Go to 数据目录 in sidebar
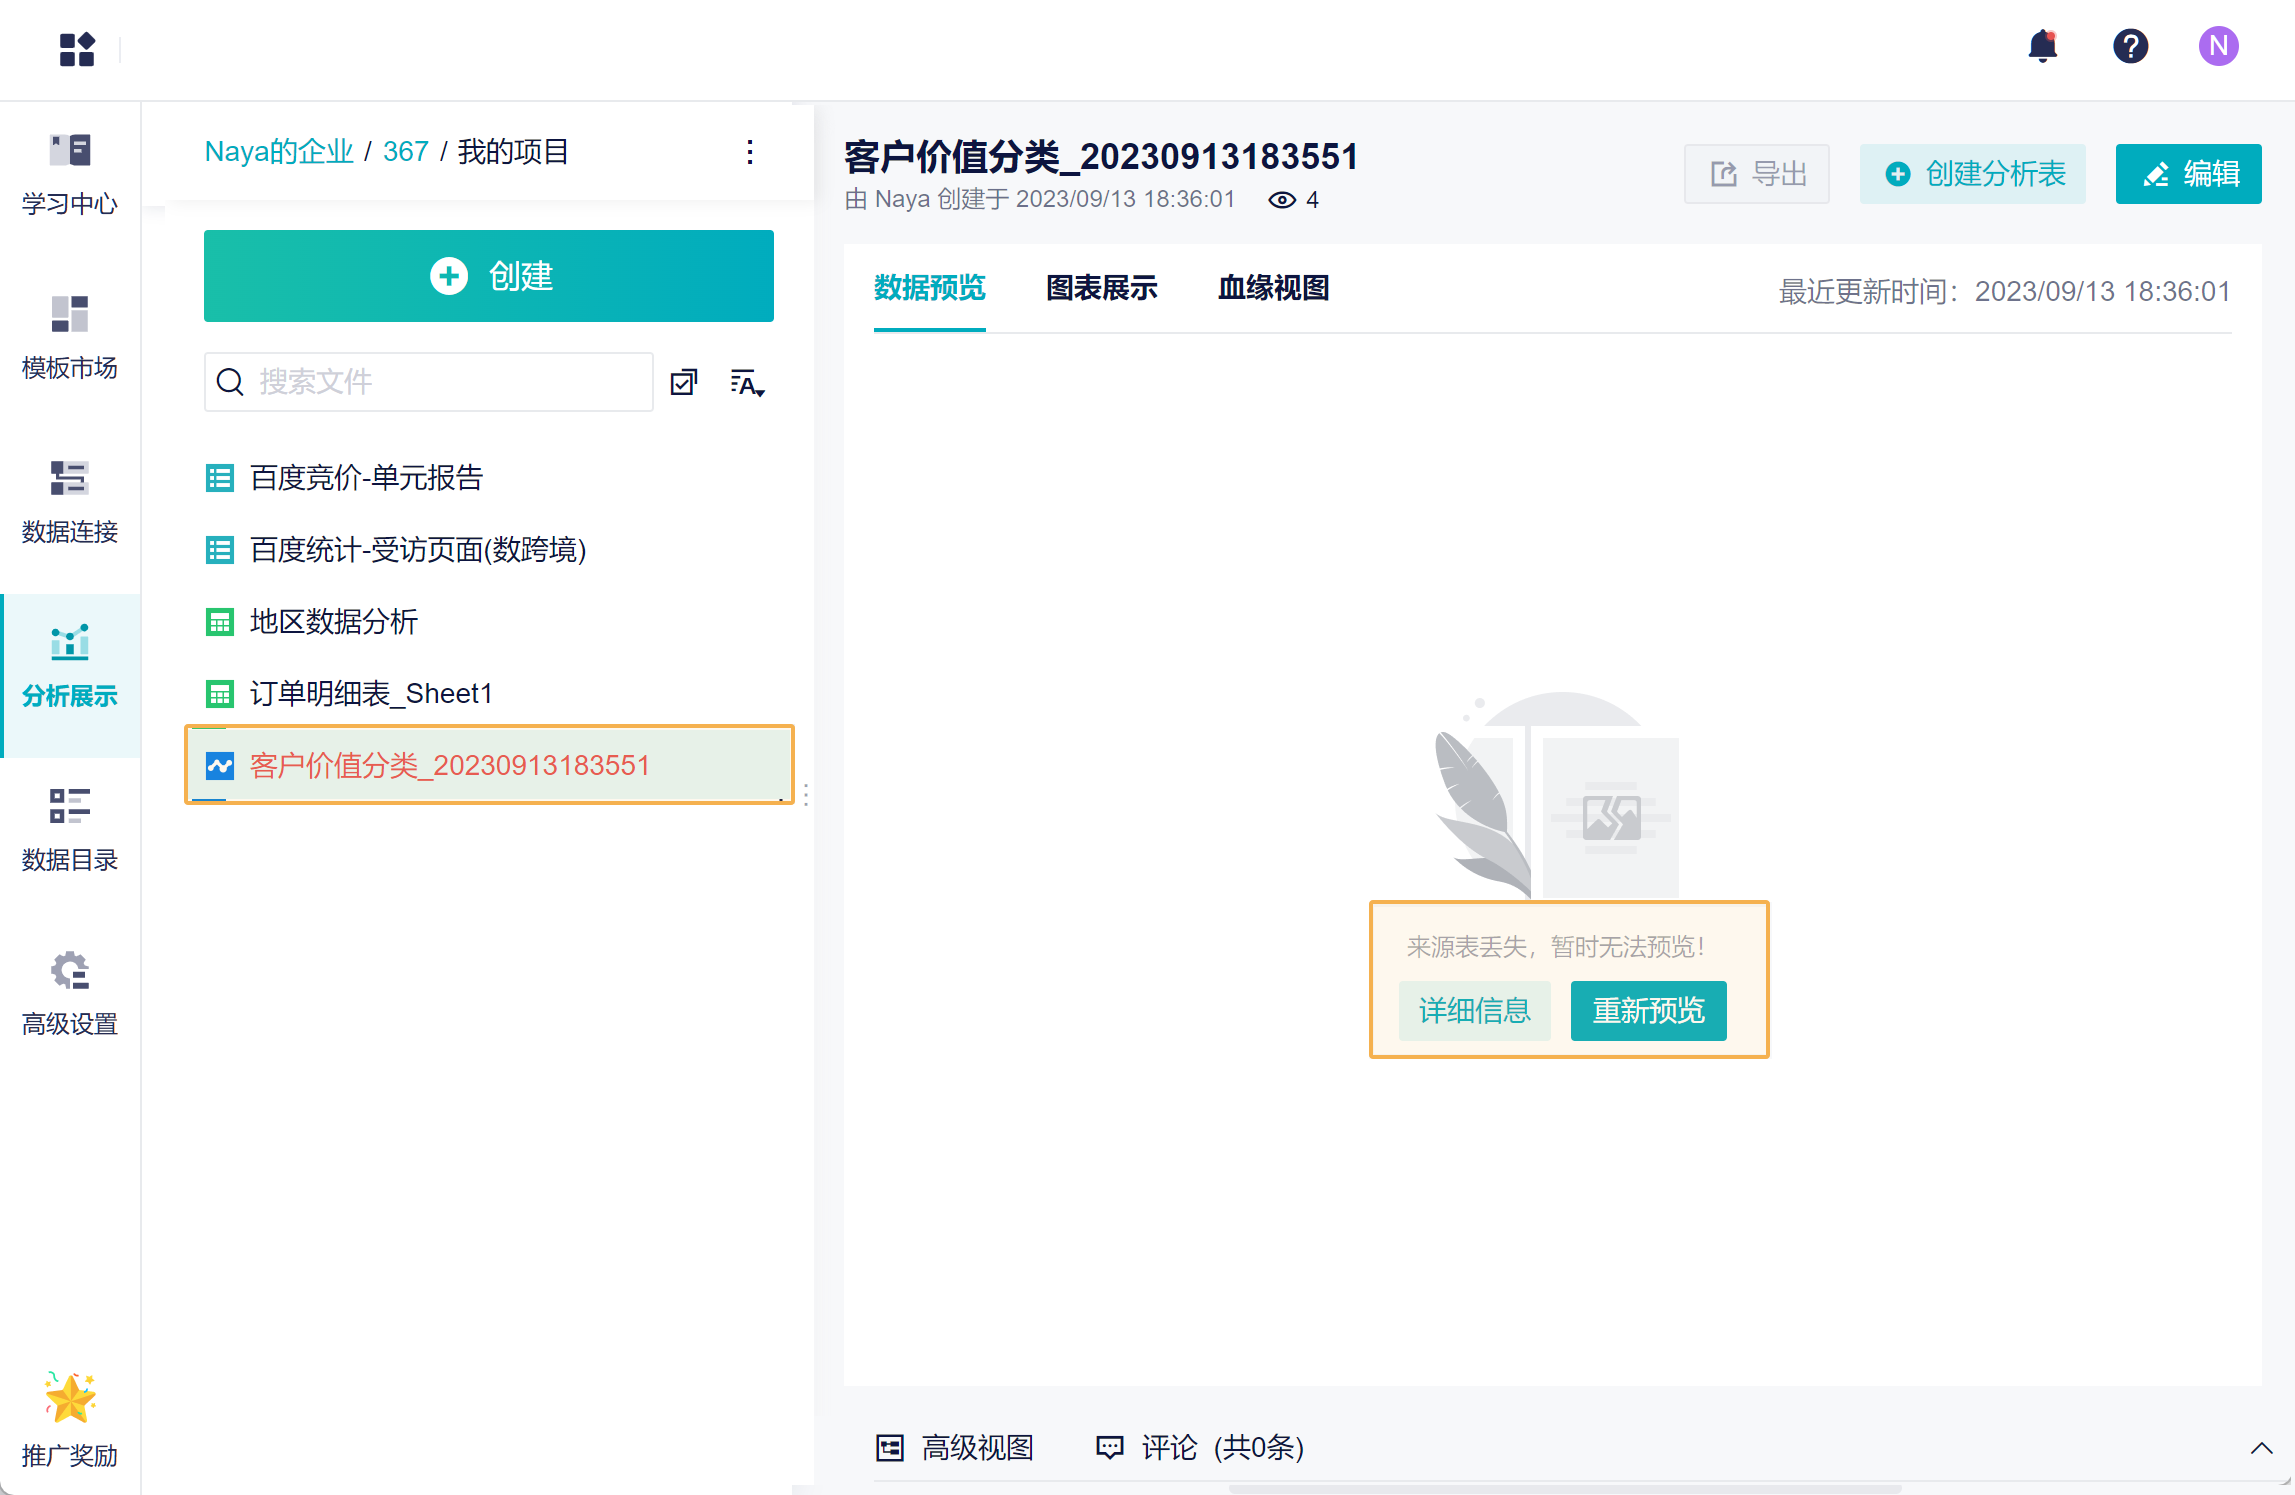 (x=70, y=831)
